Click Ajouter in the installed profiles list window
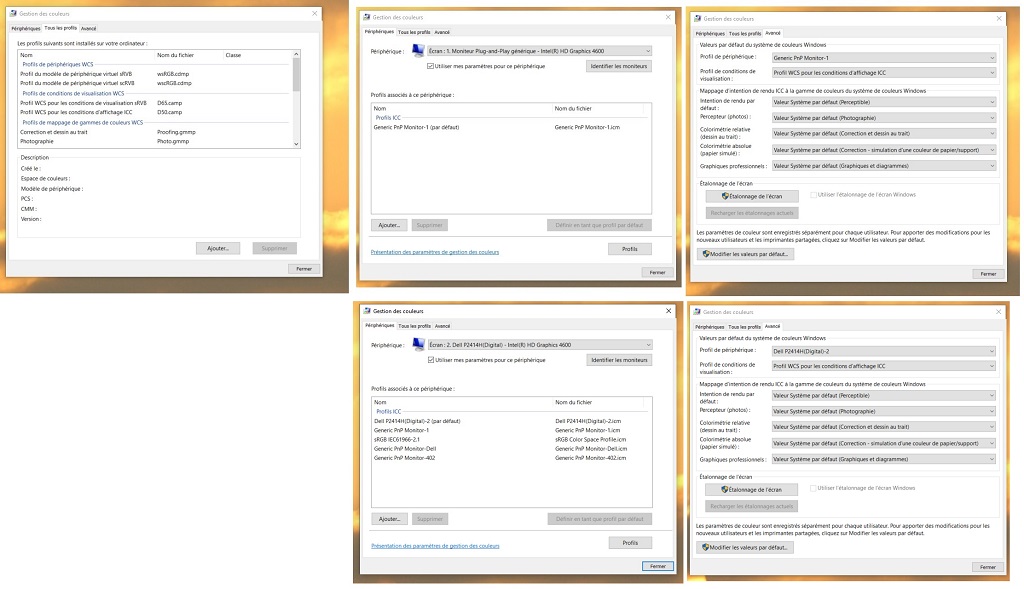Screen dimensions: 1024x589 (x=218, y=248)
